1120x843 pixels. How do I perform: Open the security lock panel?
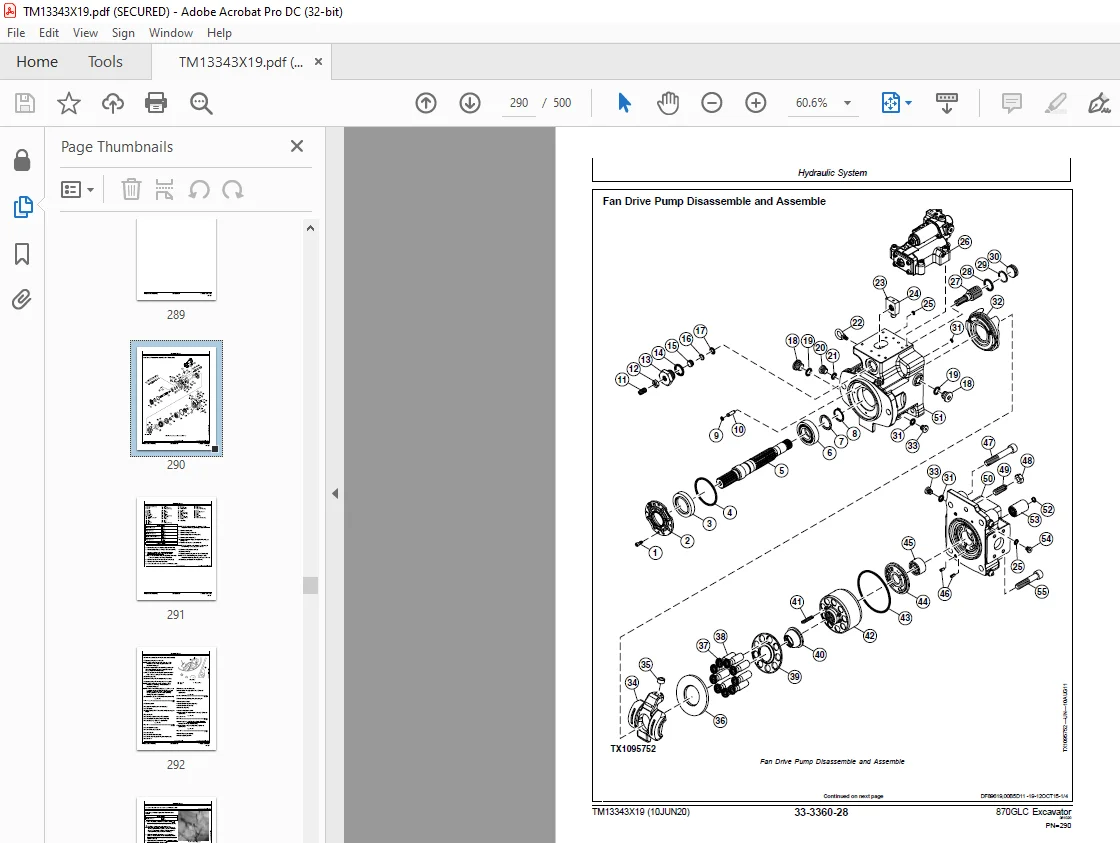click(22, 160)
